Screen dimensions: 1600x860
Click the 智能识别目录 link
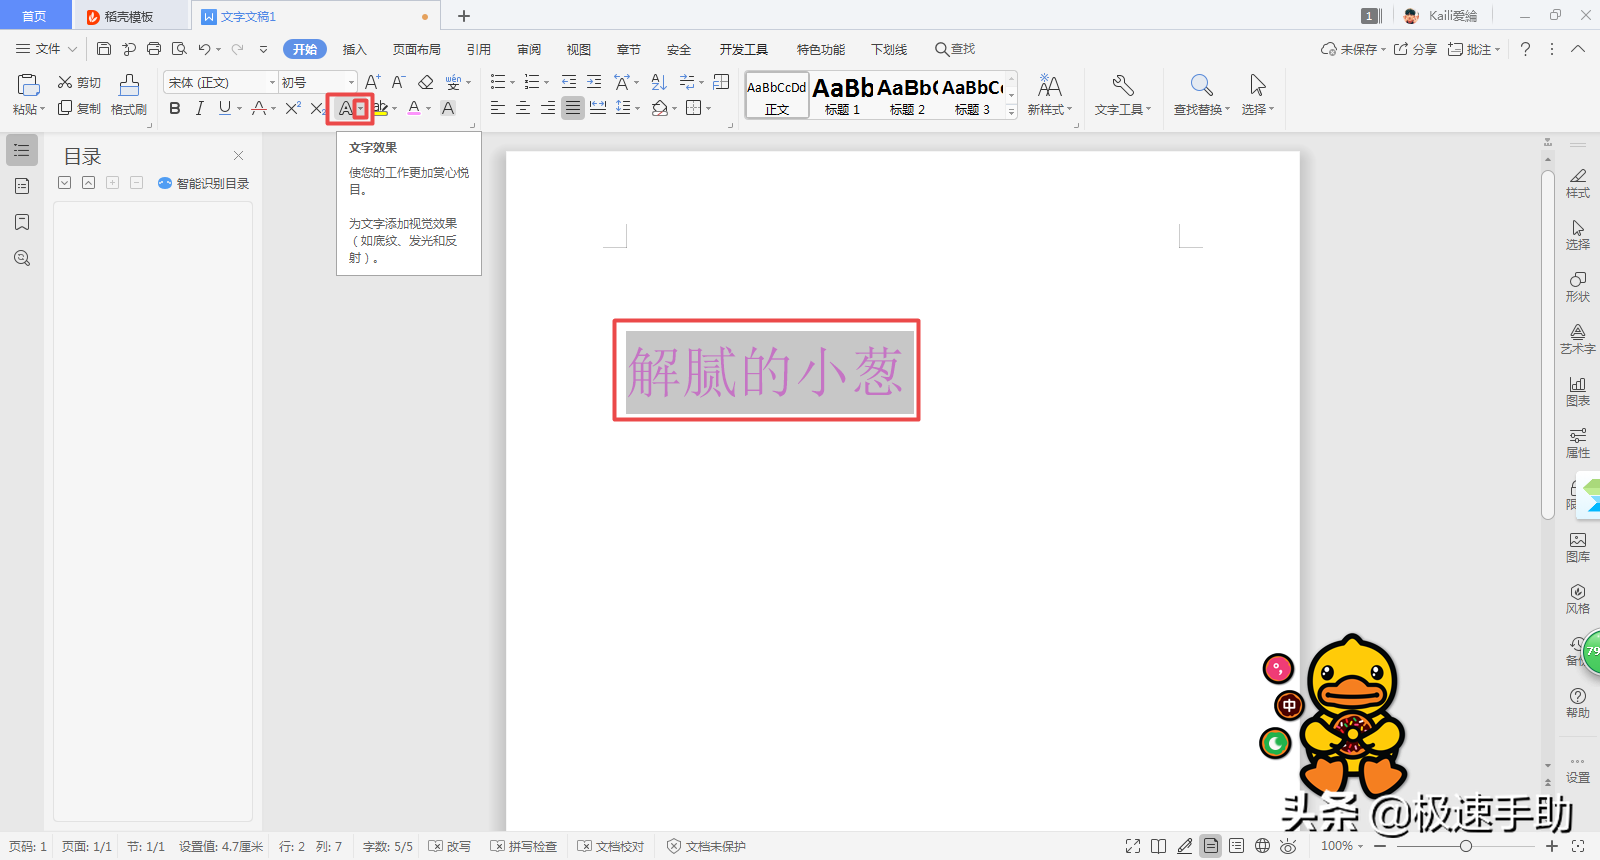[x=204, y=183]
